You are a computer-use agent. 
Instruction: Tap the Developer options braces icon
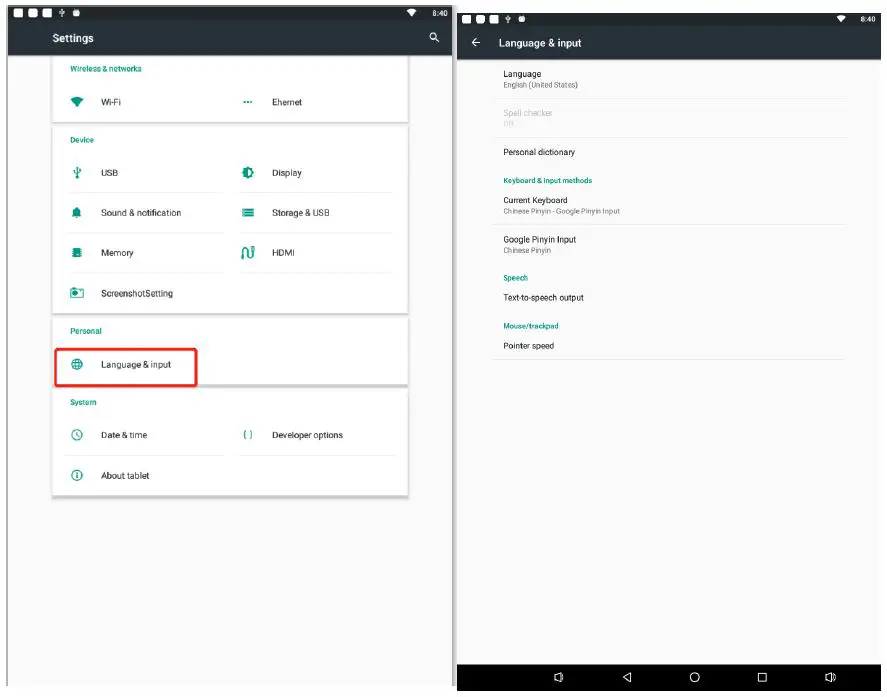[x=248, y=435]
